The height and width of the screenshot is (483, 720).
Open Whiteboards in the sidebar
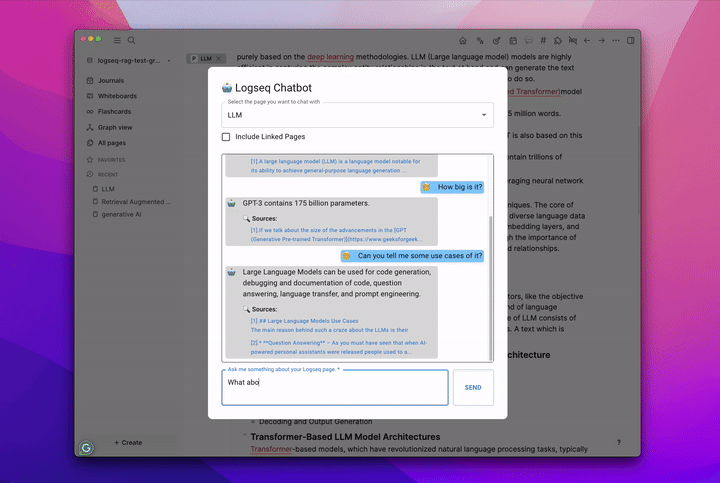tap(117, 96)
